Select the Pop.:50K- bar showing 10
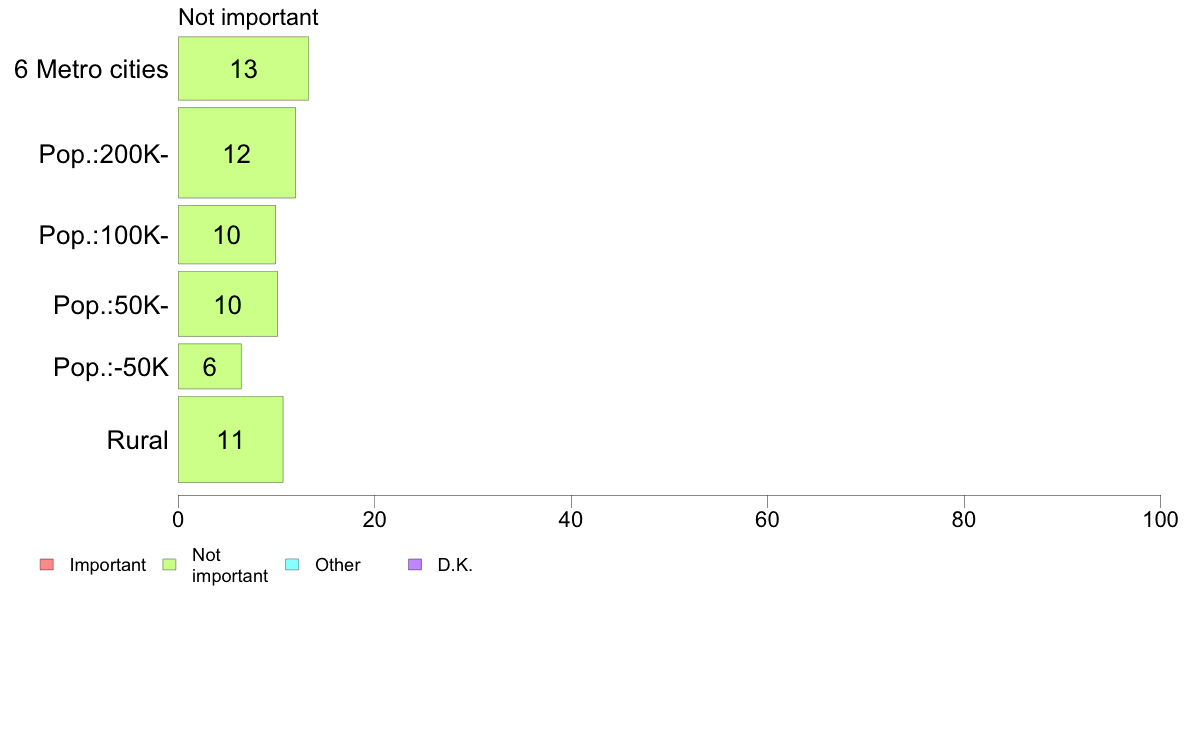The height and width of the screenshot is (736, 1188). tap(228, 304)
